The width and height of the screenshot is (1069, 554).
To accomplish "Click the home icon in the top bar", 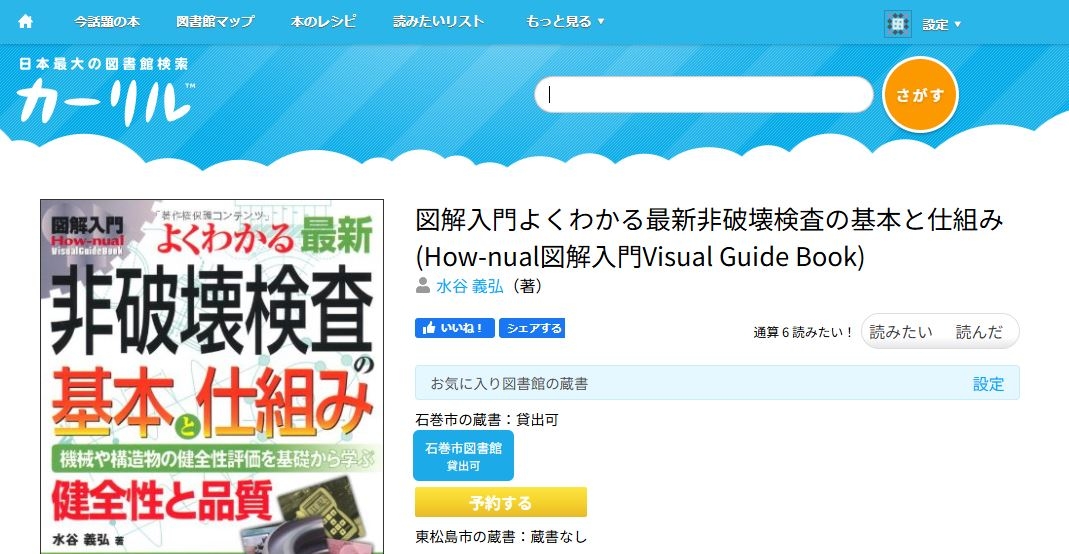I will pyautogui.click(x=26, y=22).
